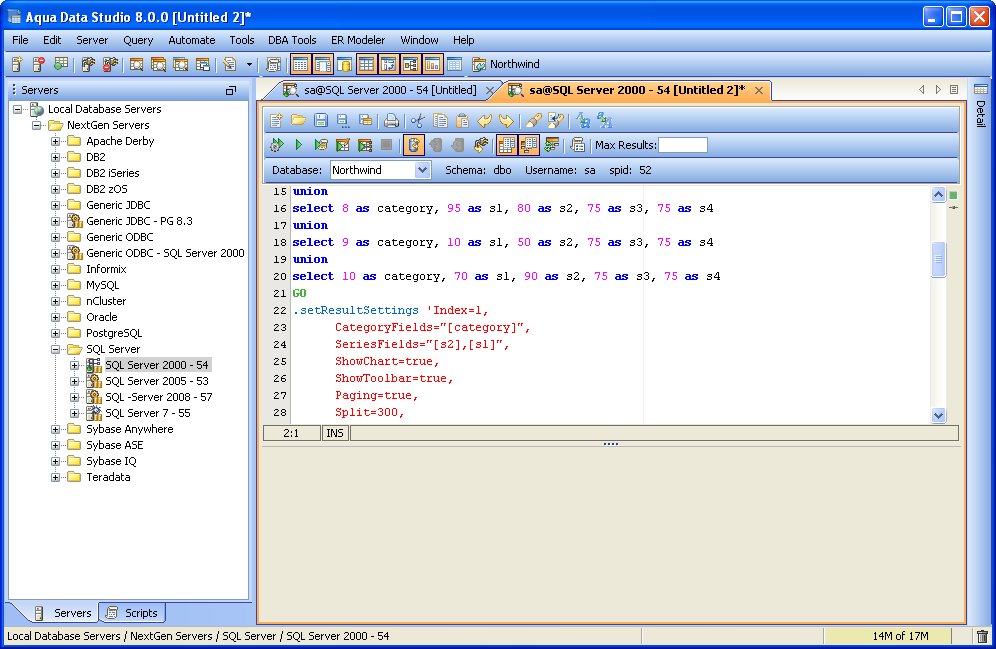Click the Undo arrow icon

pyautogui.click(x=485, y=120)
